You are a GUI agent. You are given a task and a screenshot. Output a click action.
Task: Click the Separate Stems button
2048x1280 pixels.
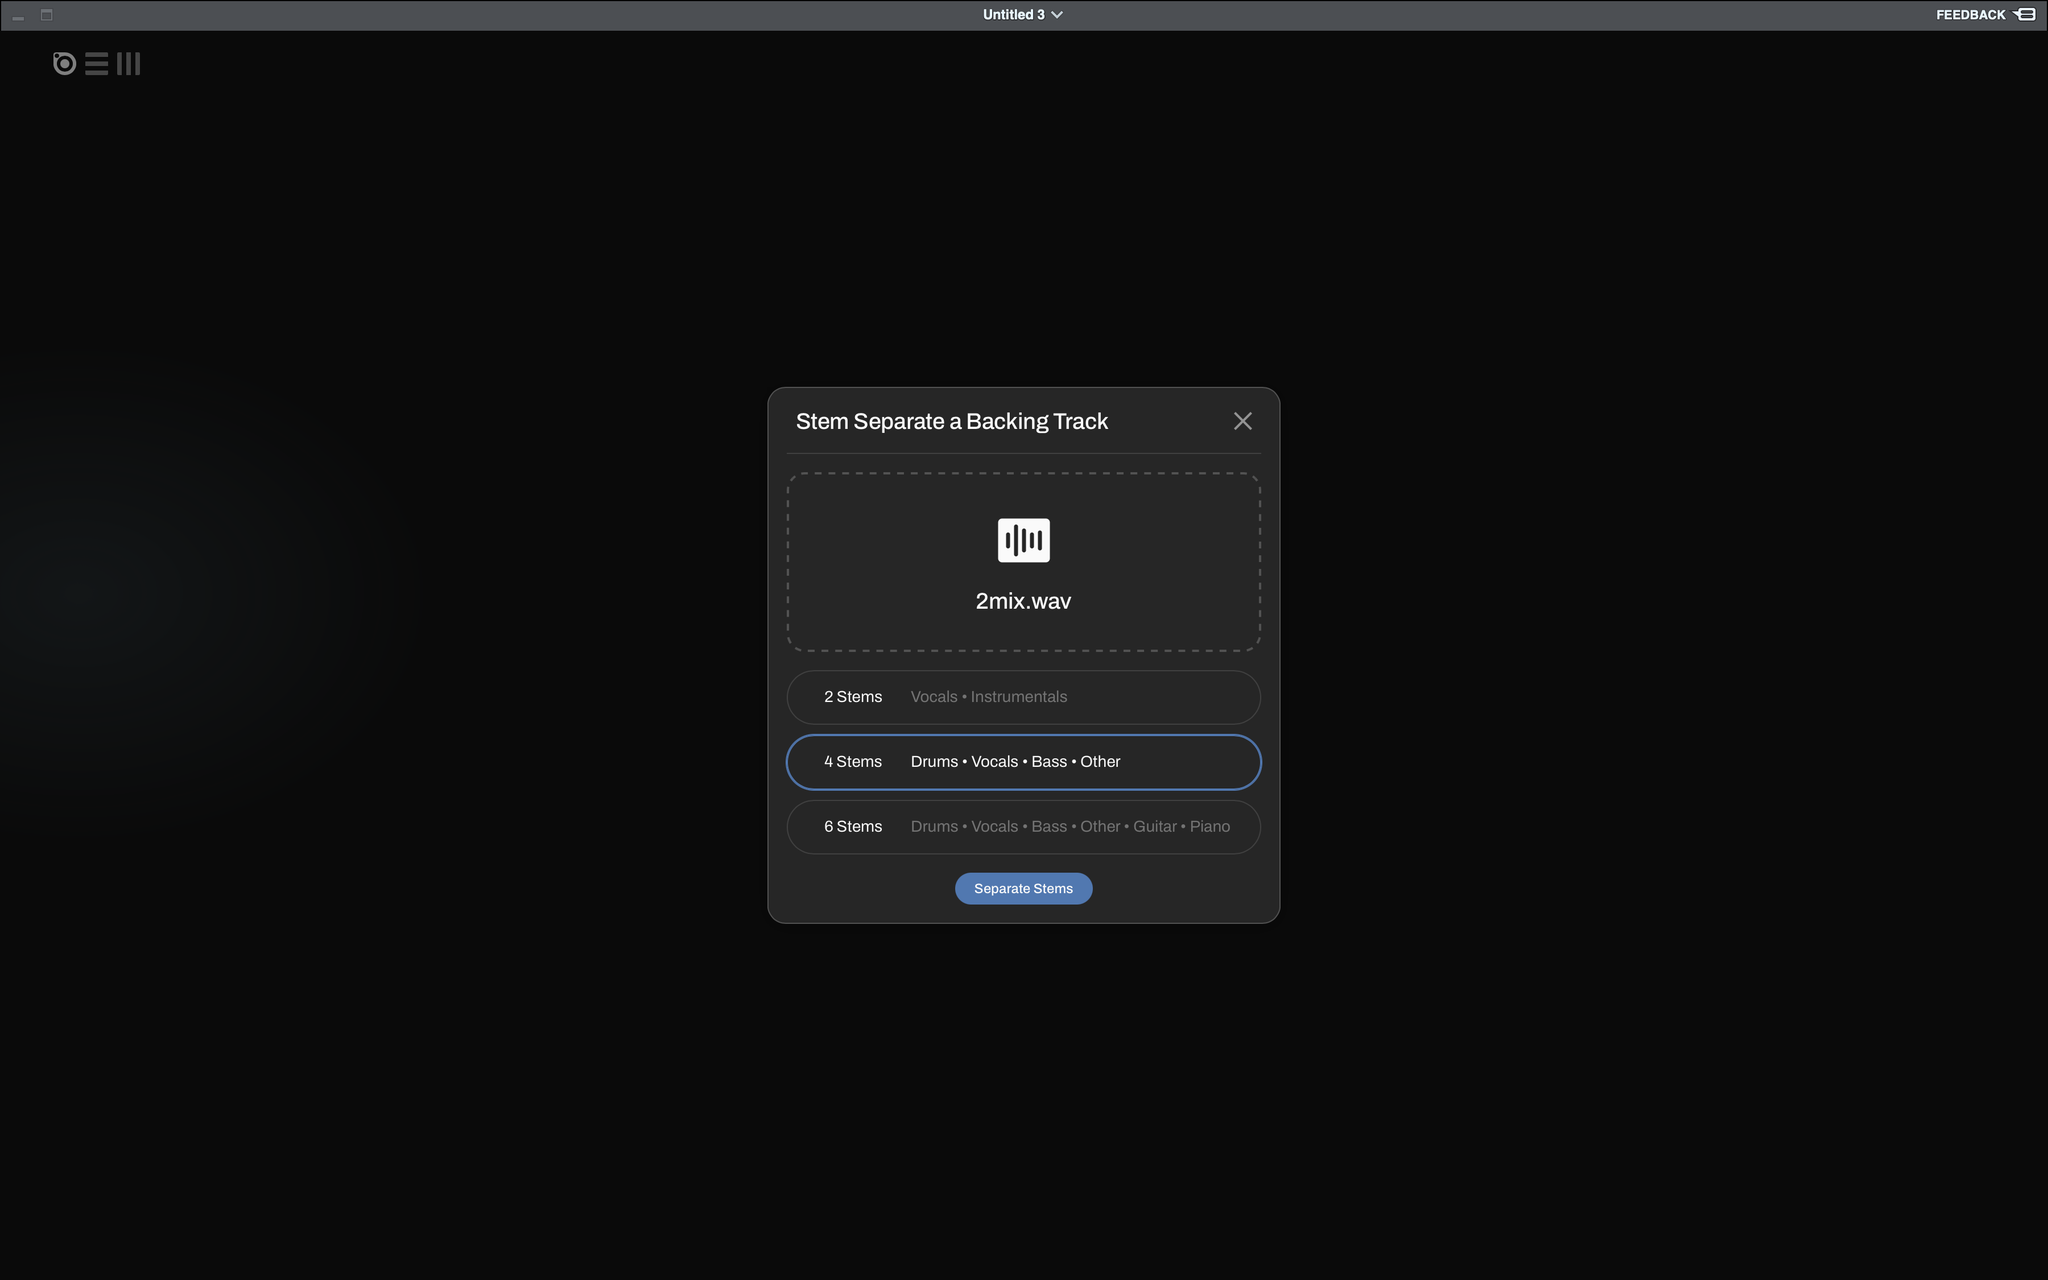1023,889
